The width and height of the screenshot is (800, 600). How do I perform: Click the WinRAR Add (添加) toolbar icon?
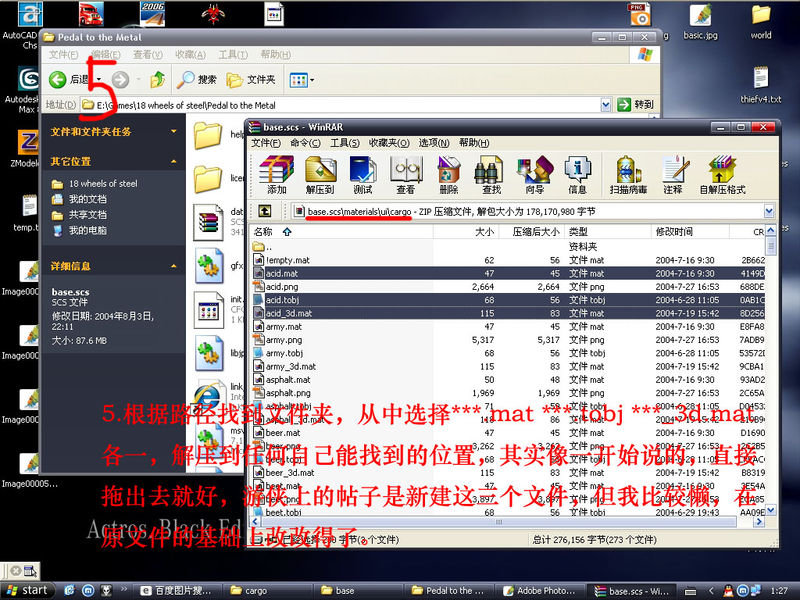276,176
